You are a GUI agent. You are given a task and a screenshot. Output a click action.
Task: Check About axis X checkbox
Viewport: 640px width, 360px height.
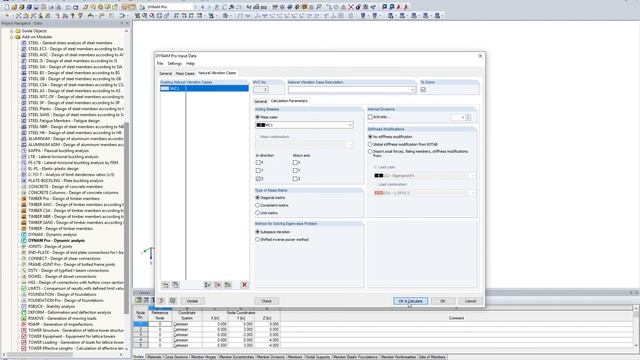295,162
